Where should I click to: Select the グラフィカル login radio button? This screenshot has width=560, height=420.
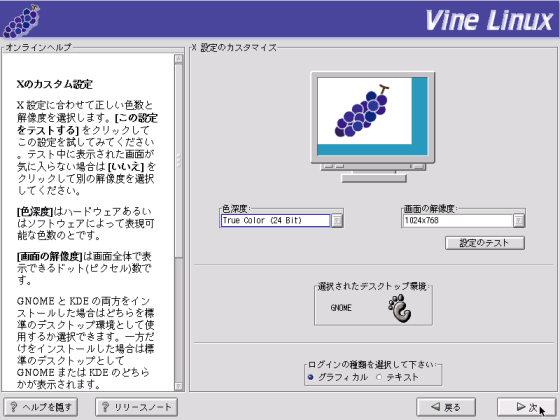pyautogui.click(x=310, y=377)
